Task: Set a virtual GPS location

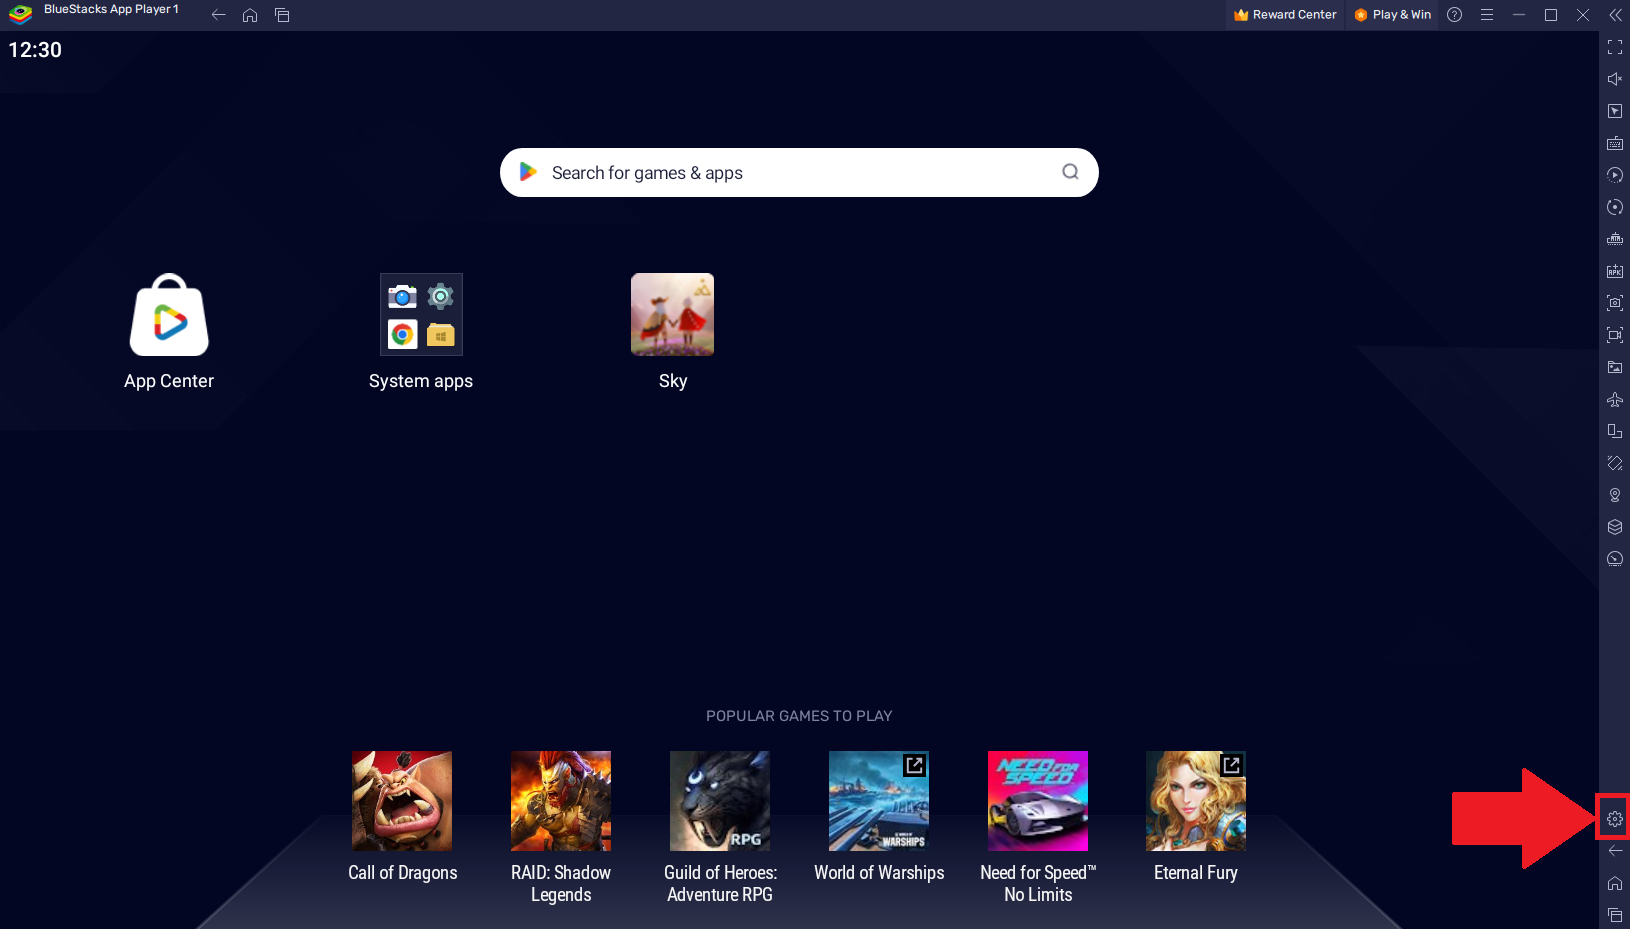Action: [1615, 494]
